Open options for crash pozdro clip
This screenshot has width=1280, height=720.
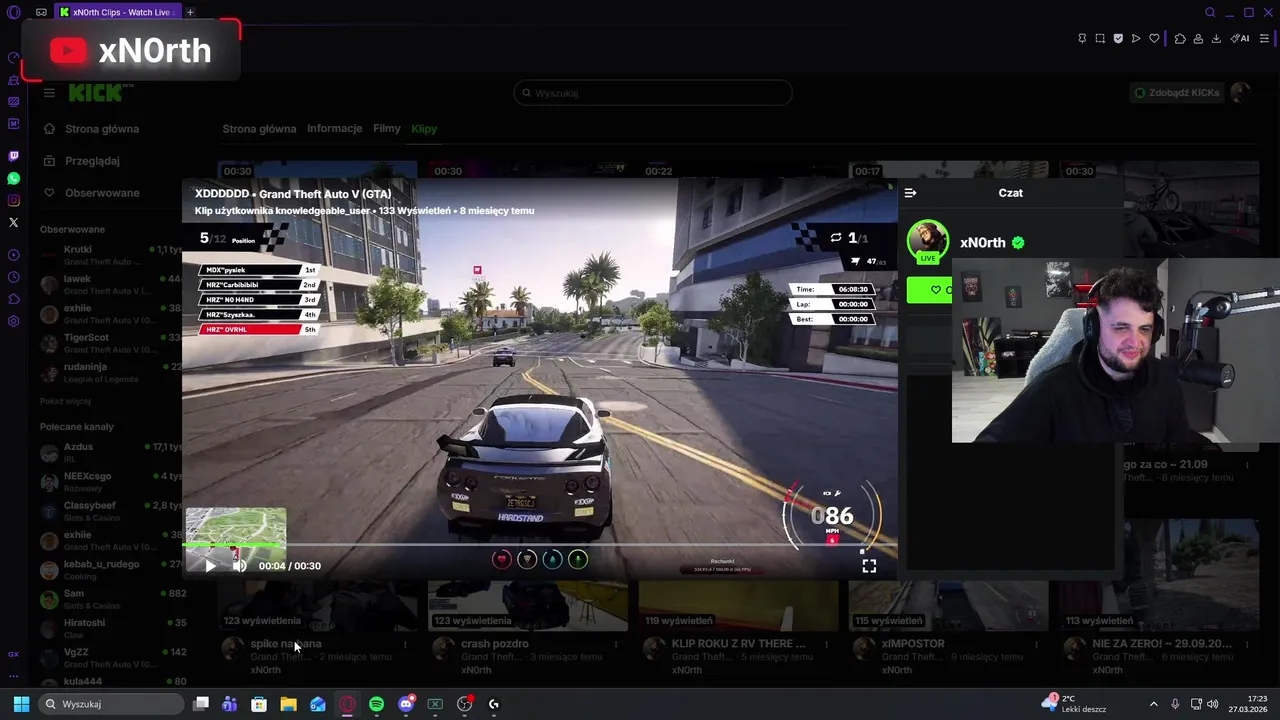click(x=616, y=645)
